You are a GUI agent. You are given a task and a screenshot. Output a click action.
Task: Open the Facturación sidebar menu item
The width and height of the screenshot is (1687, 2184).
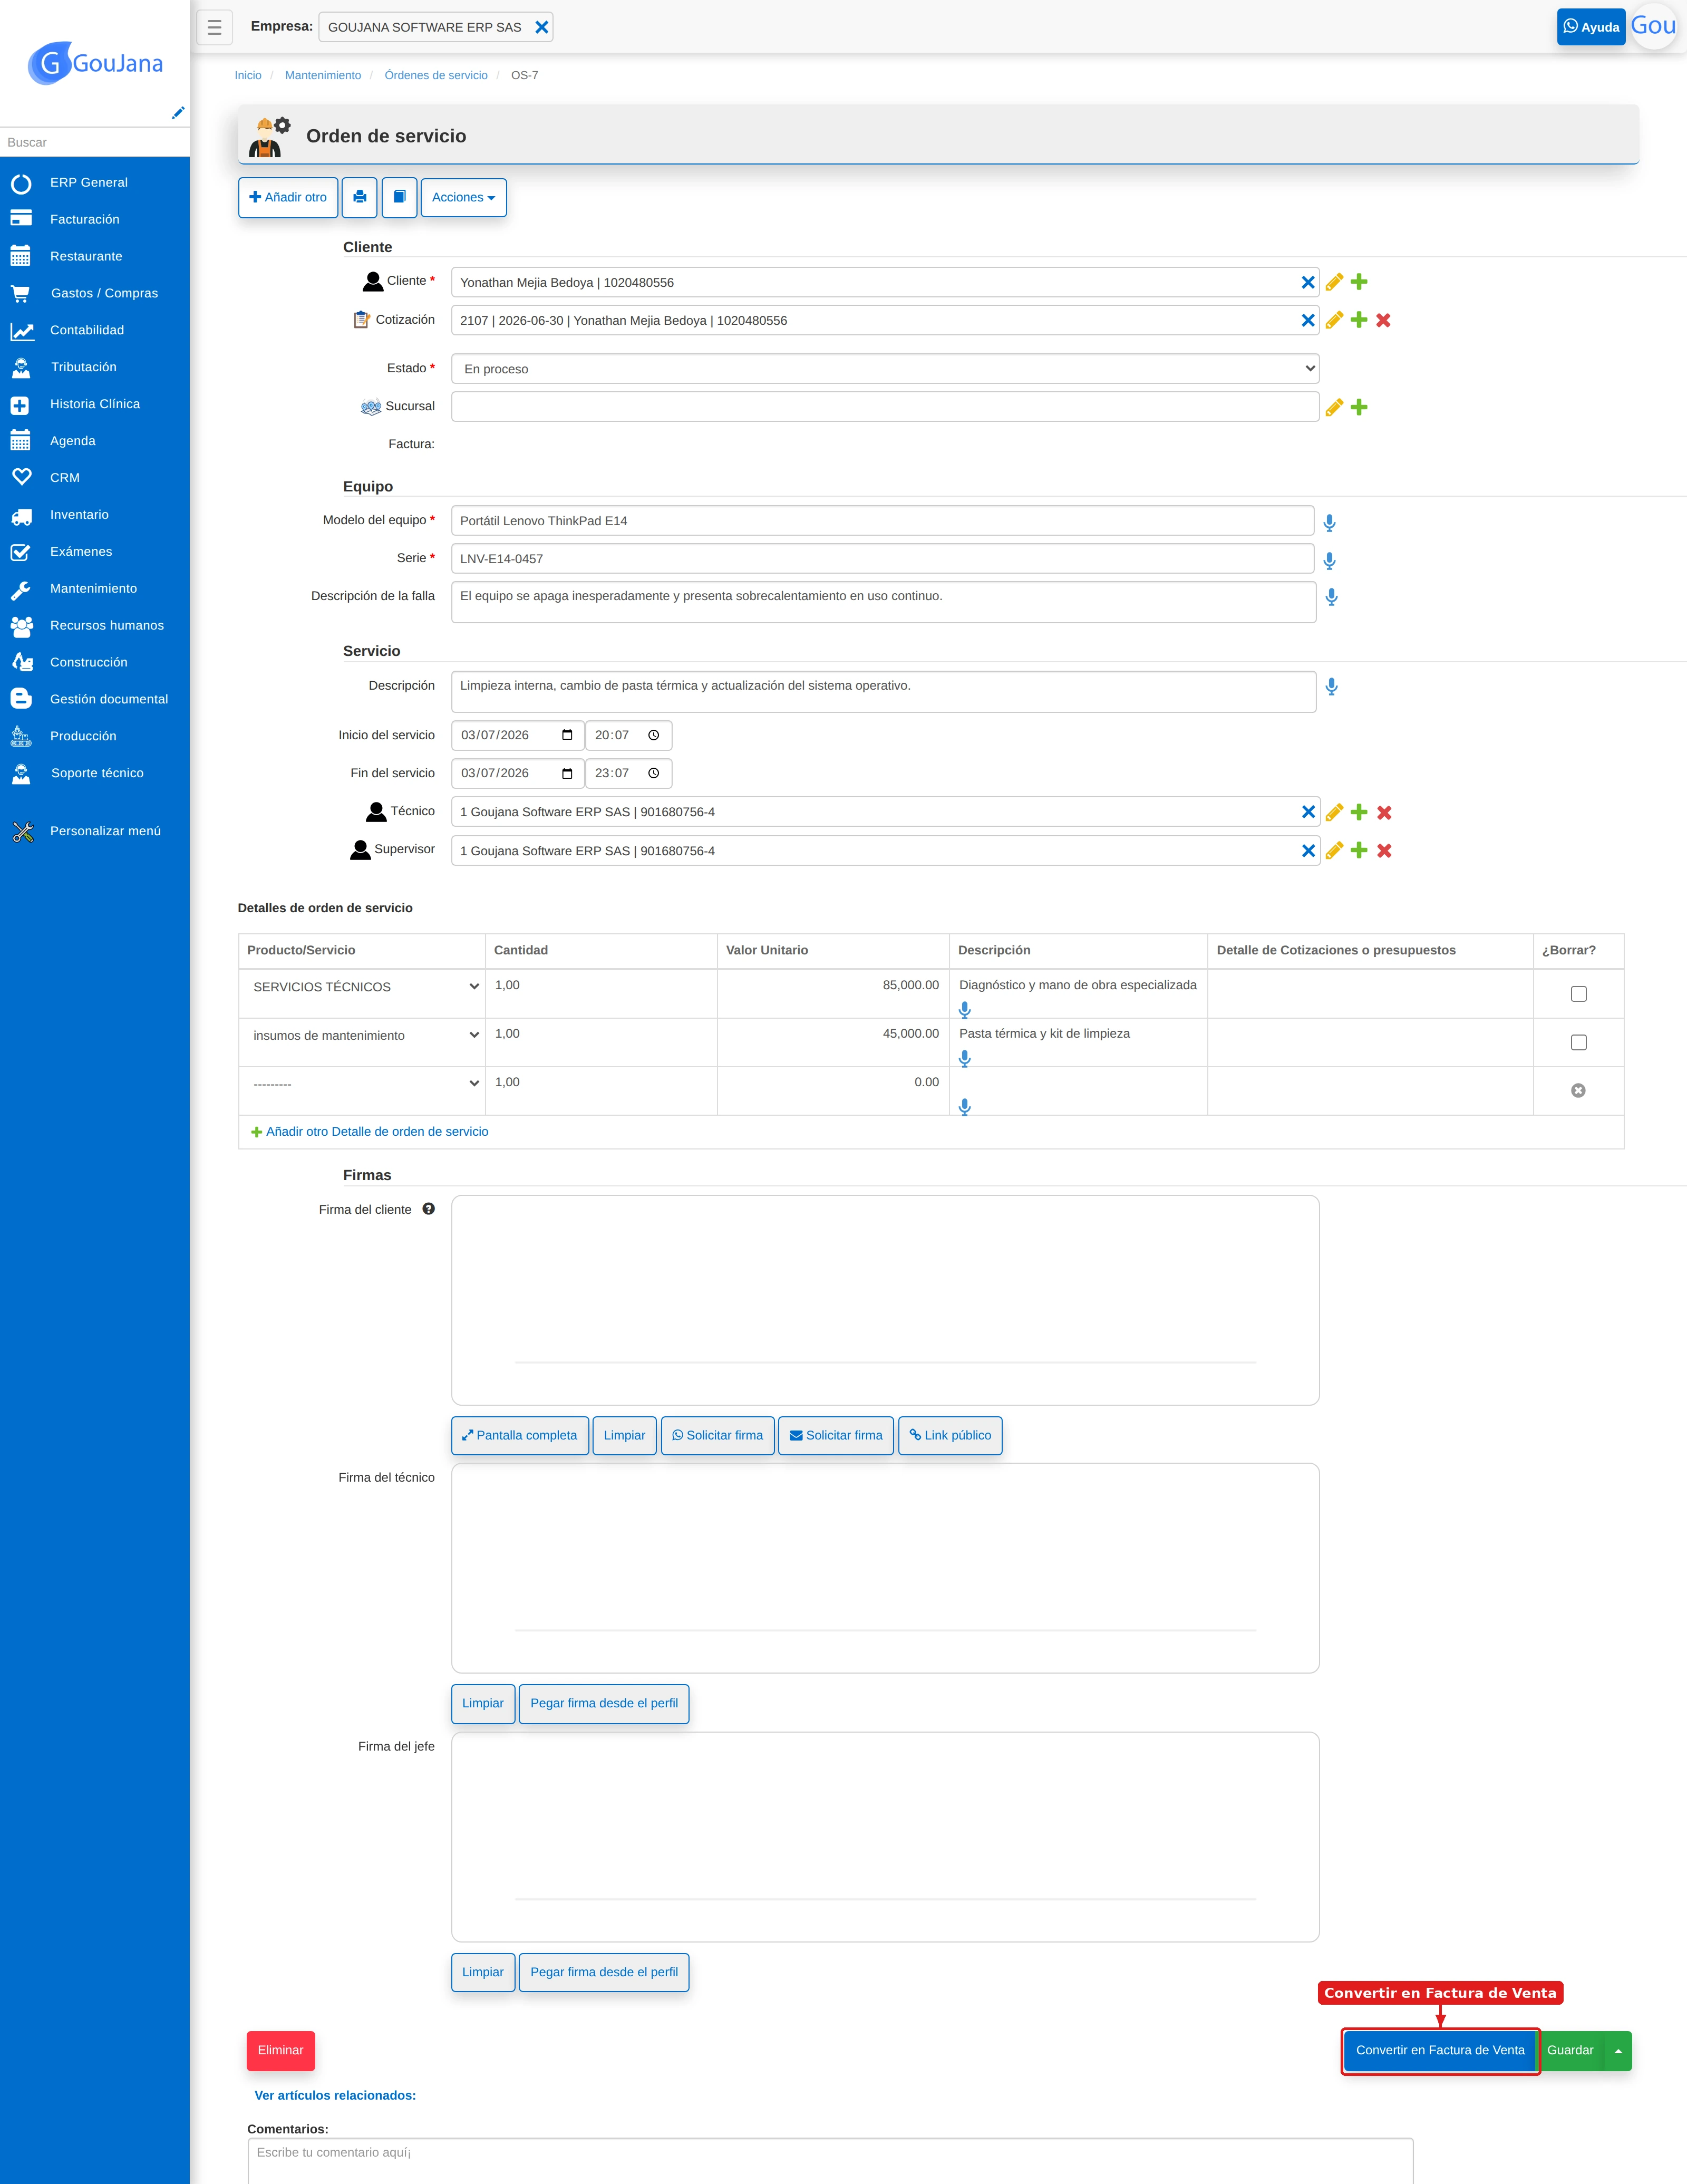[x=84, y=219]
